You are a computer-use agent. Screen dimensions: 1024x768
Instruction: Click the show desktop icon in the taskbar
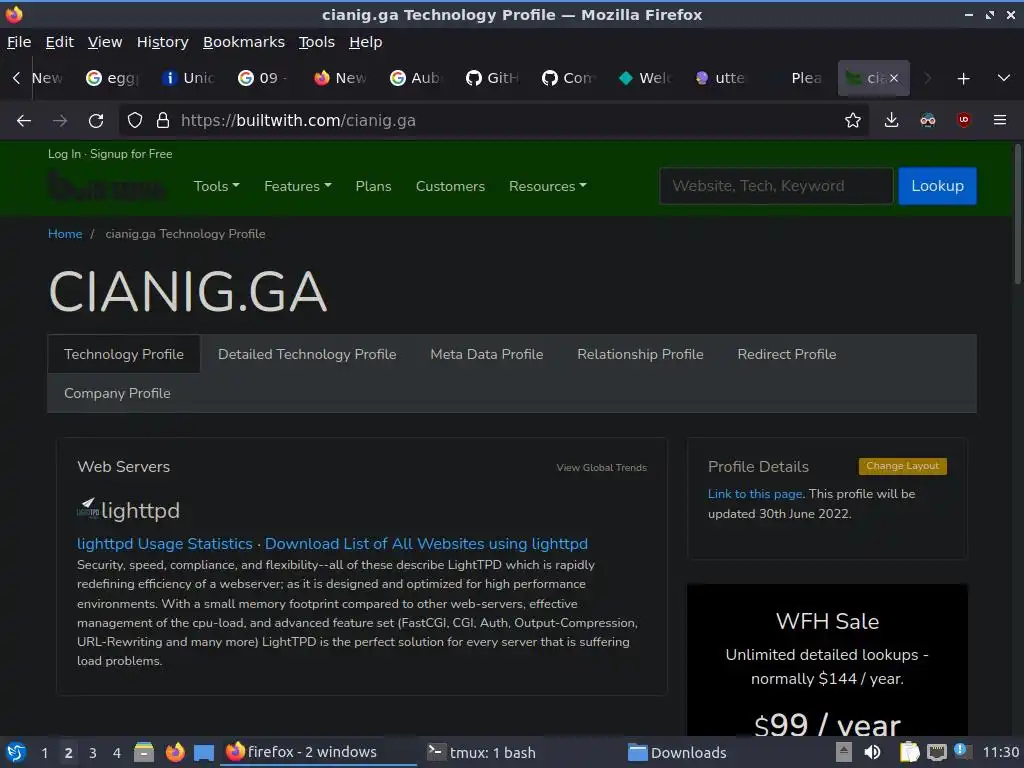[x=204, y=752]
